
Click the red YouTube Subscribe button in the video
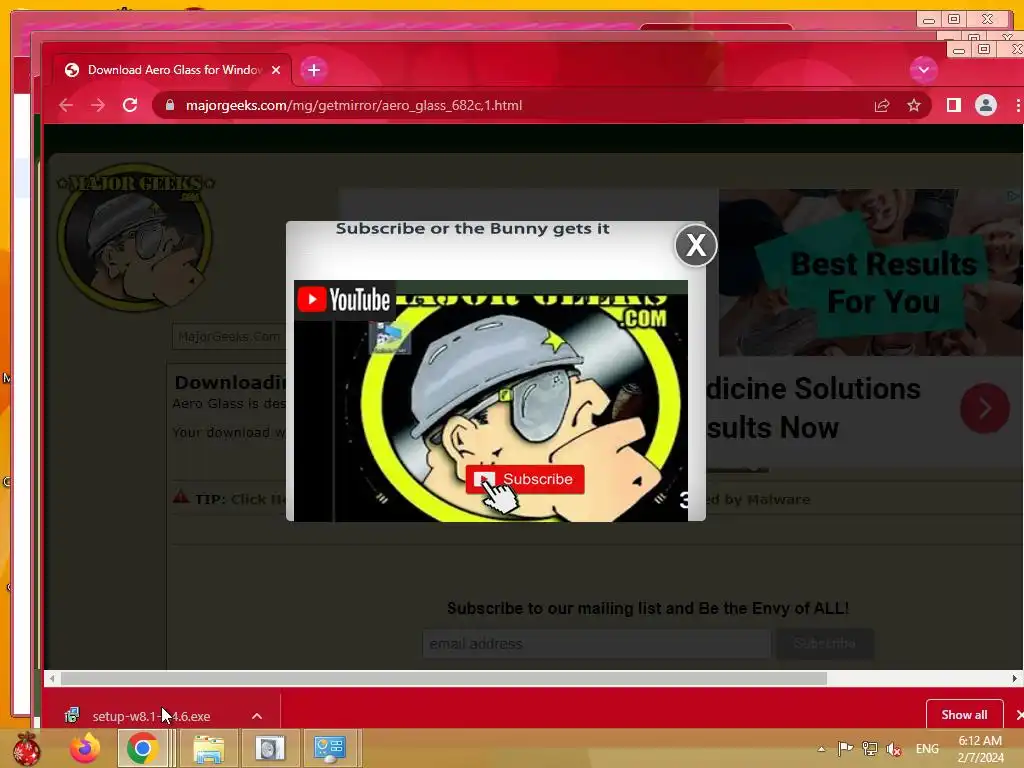[524, 479]
